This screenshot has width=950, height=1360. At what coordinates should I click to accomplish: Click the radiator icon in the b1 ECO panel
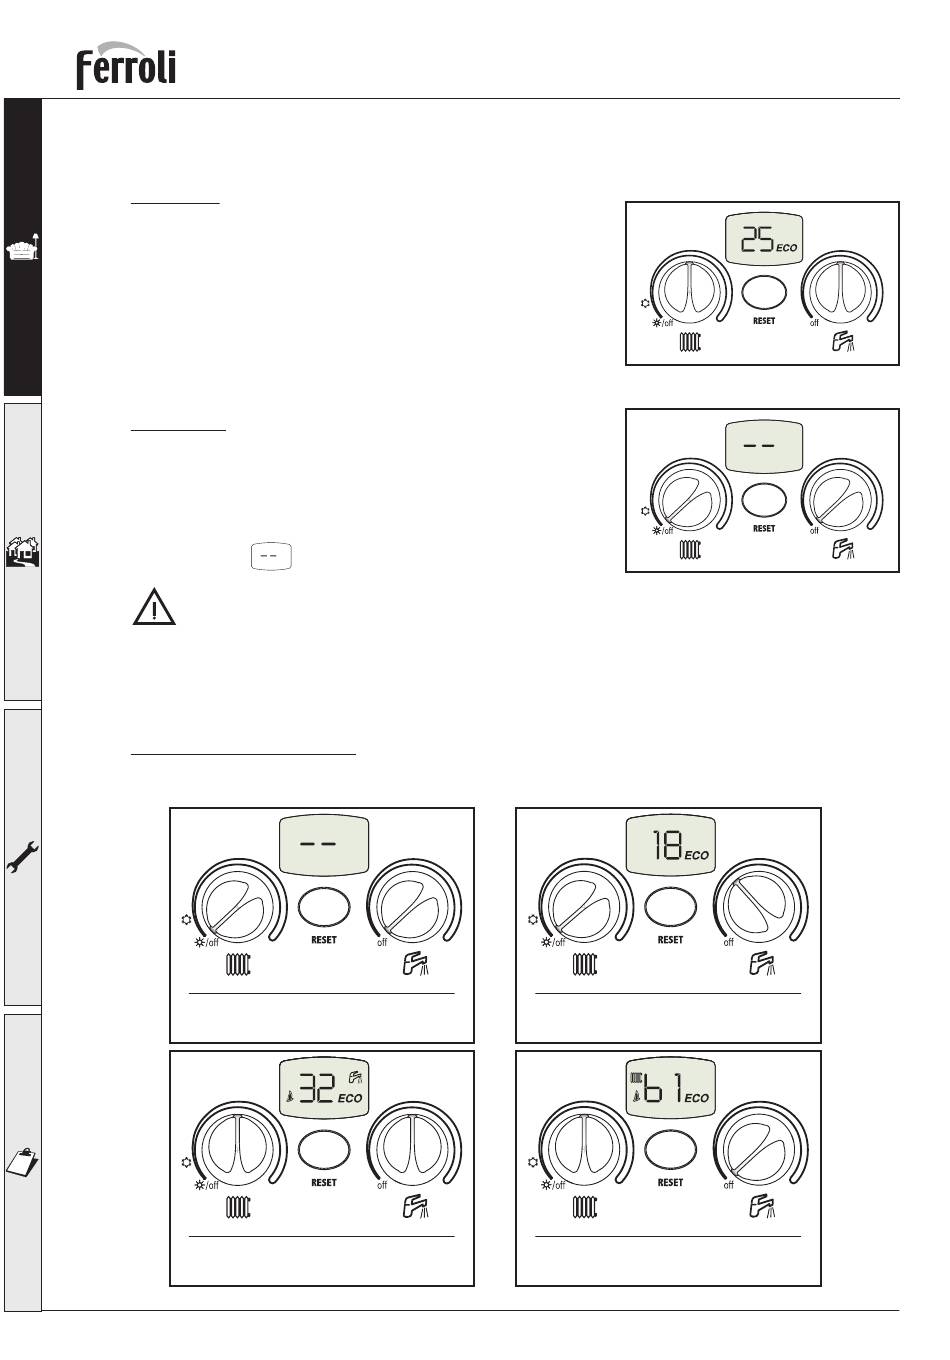point(584,1207)
